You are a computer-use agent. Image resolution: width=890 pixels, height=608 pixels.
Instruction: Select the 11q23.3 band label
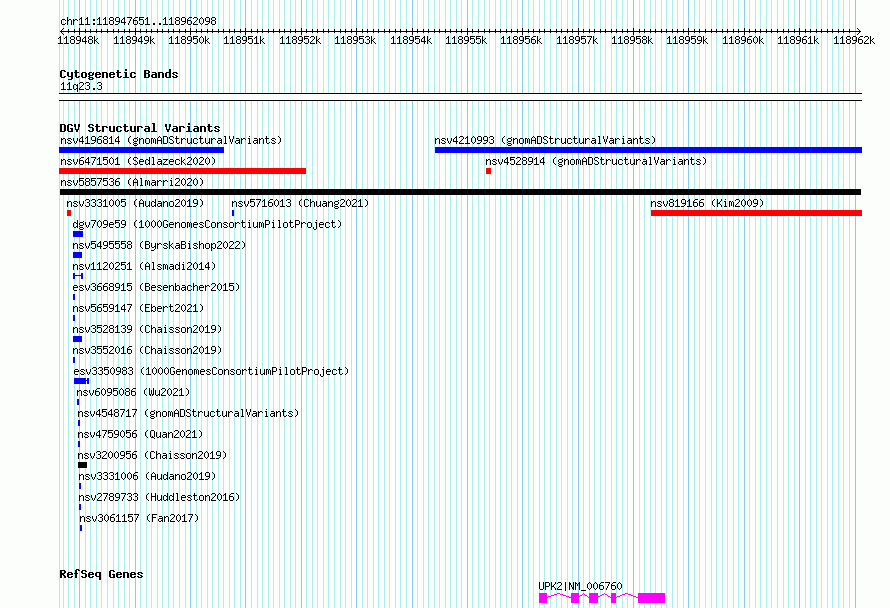[x=81, y=86]
